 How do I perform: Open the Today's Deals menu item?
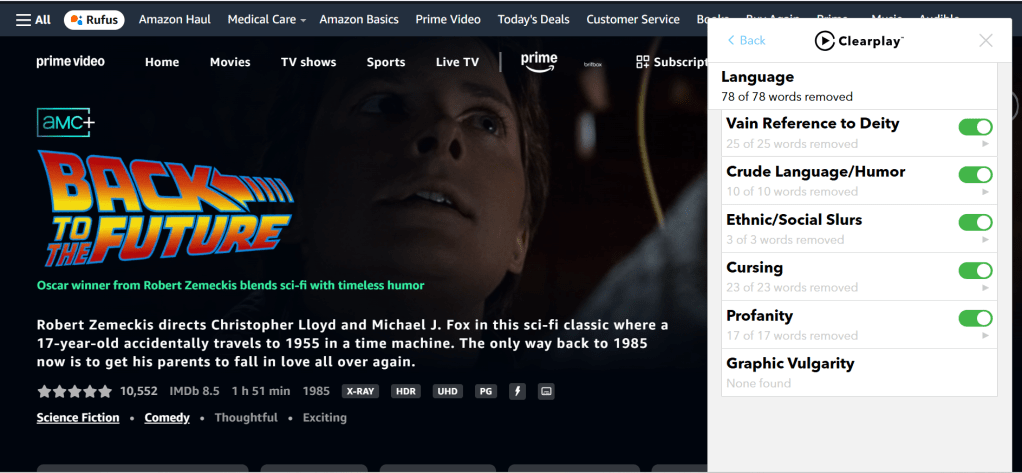click(533, 20)
